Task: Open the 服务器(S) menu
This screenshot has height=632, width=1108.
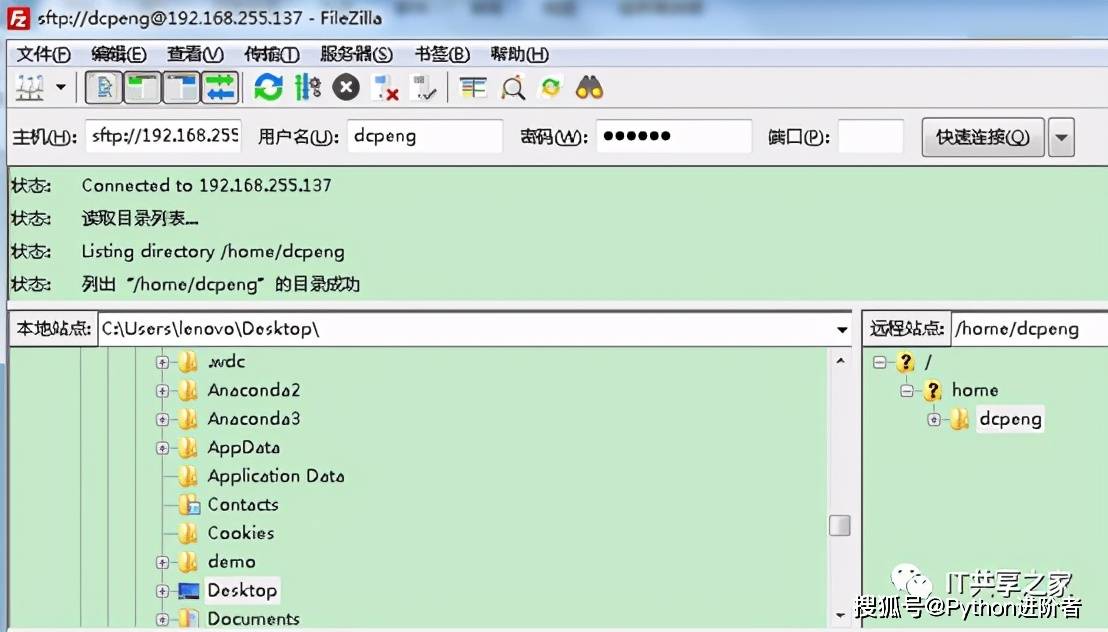Action: (356, 54)
